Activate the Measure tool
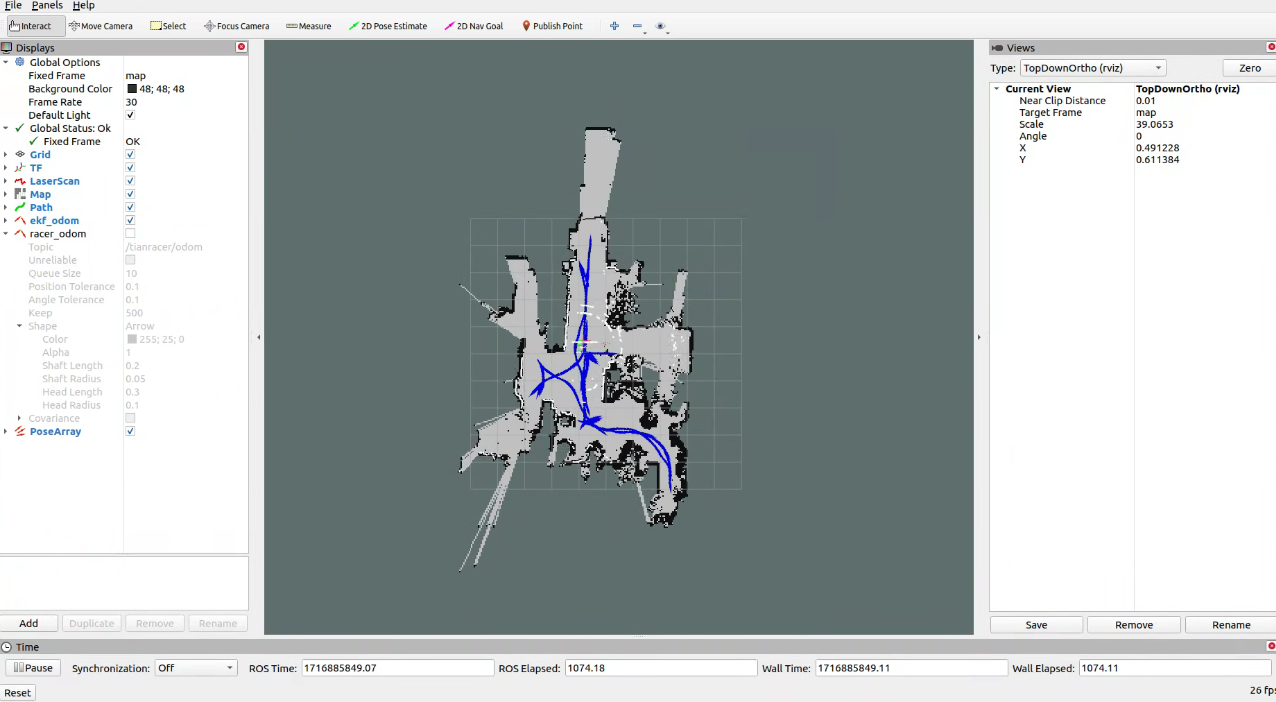The image size is (1276, 702). (308, 26)
